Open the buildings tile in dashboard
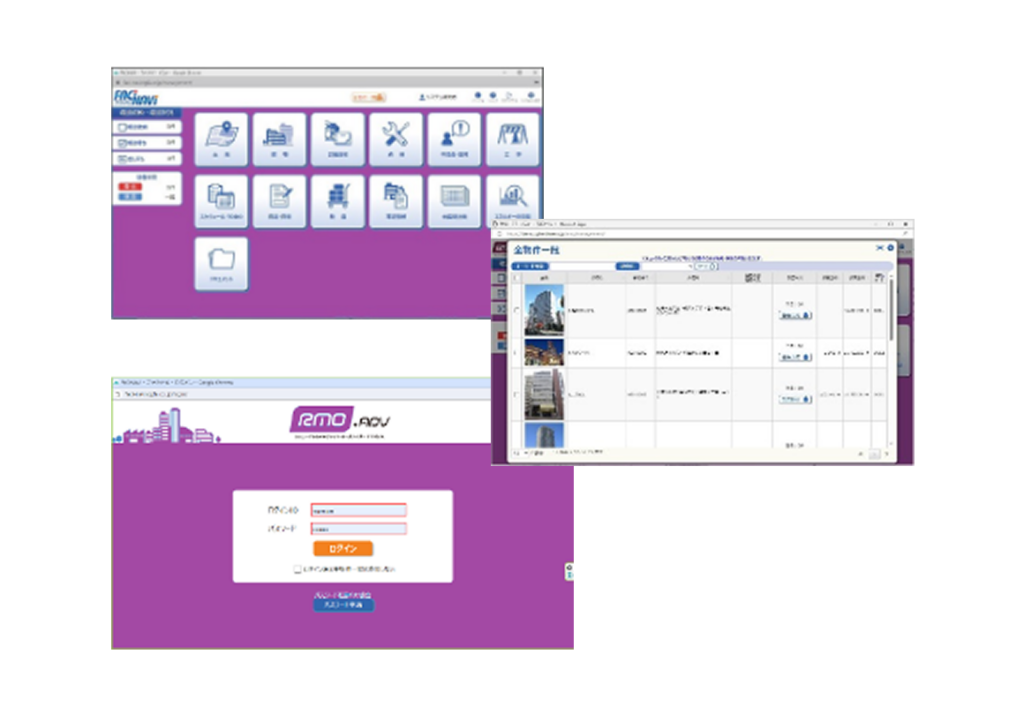The width and height of the screenshot is (1024, 714). 280,140
